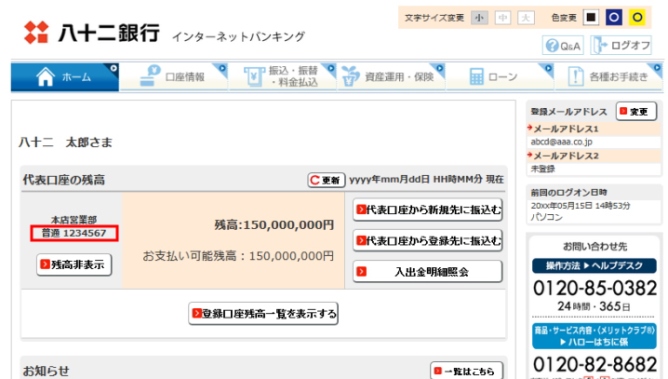Click the exclamation document icon for 各種お手続き
The height and width of the screenshot is (379, 668).
[576, 77]
